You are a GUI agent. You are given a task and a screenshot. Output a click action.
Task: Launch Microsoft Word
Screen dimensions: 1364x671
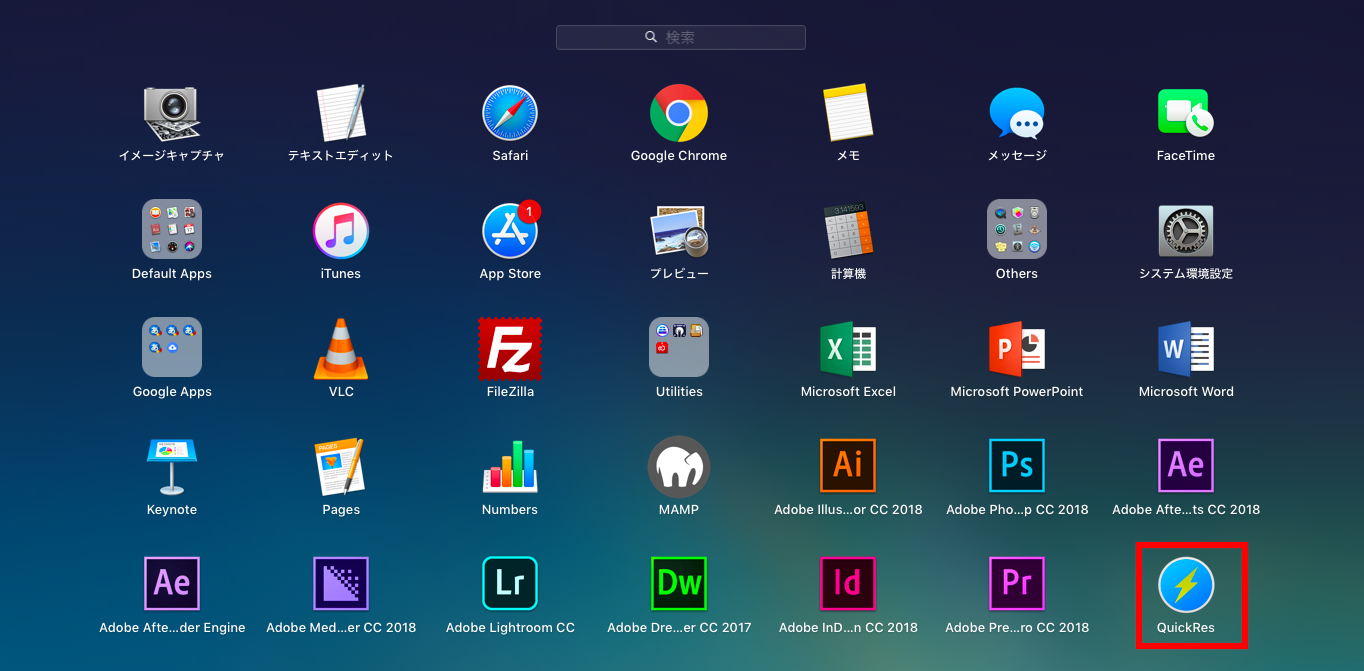coord(1186,349)
